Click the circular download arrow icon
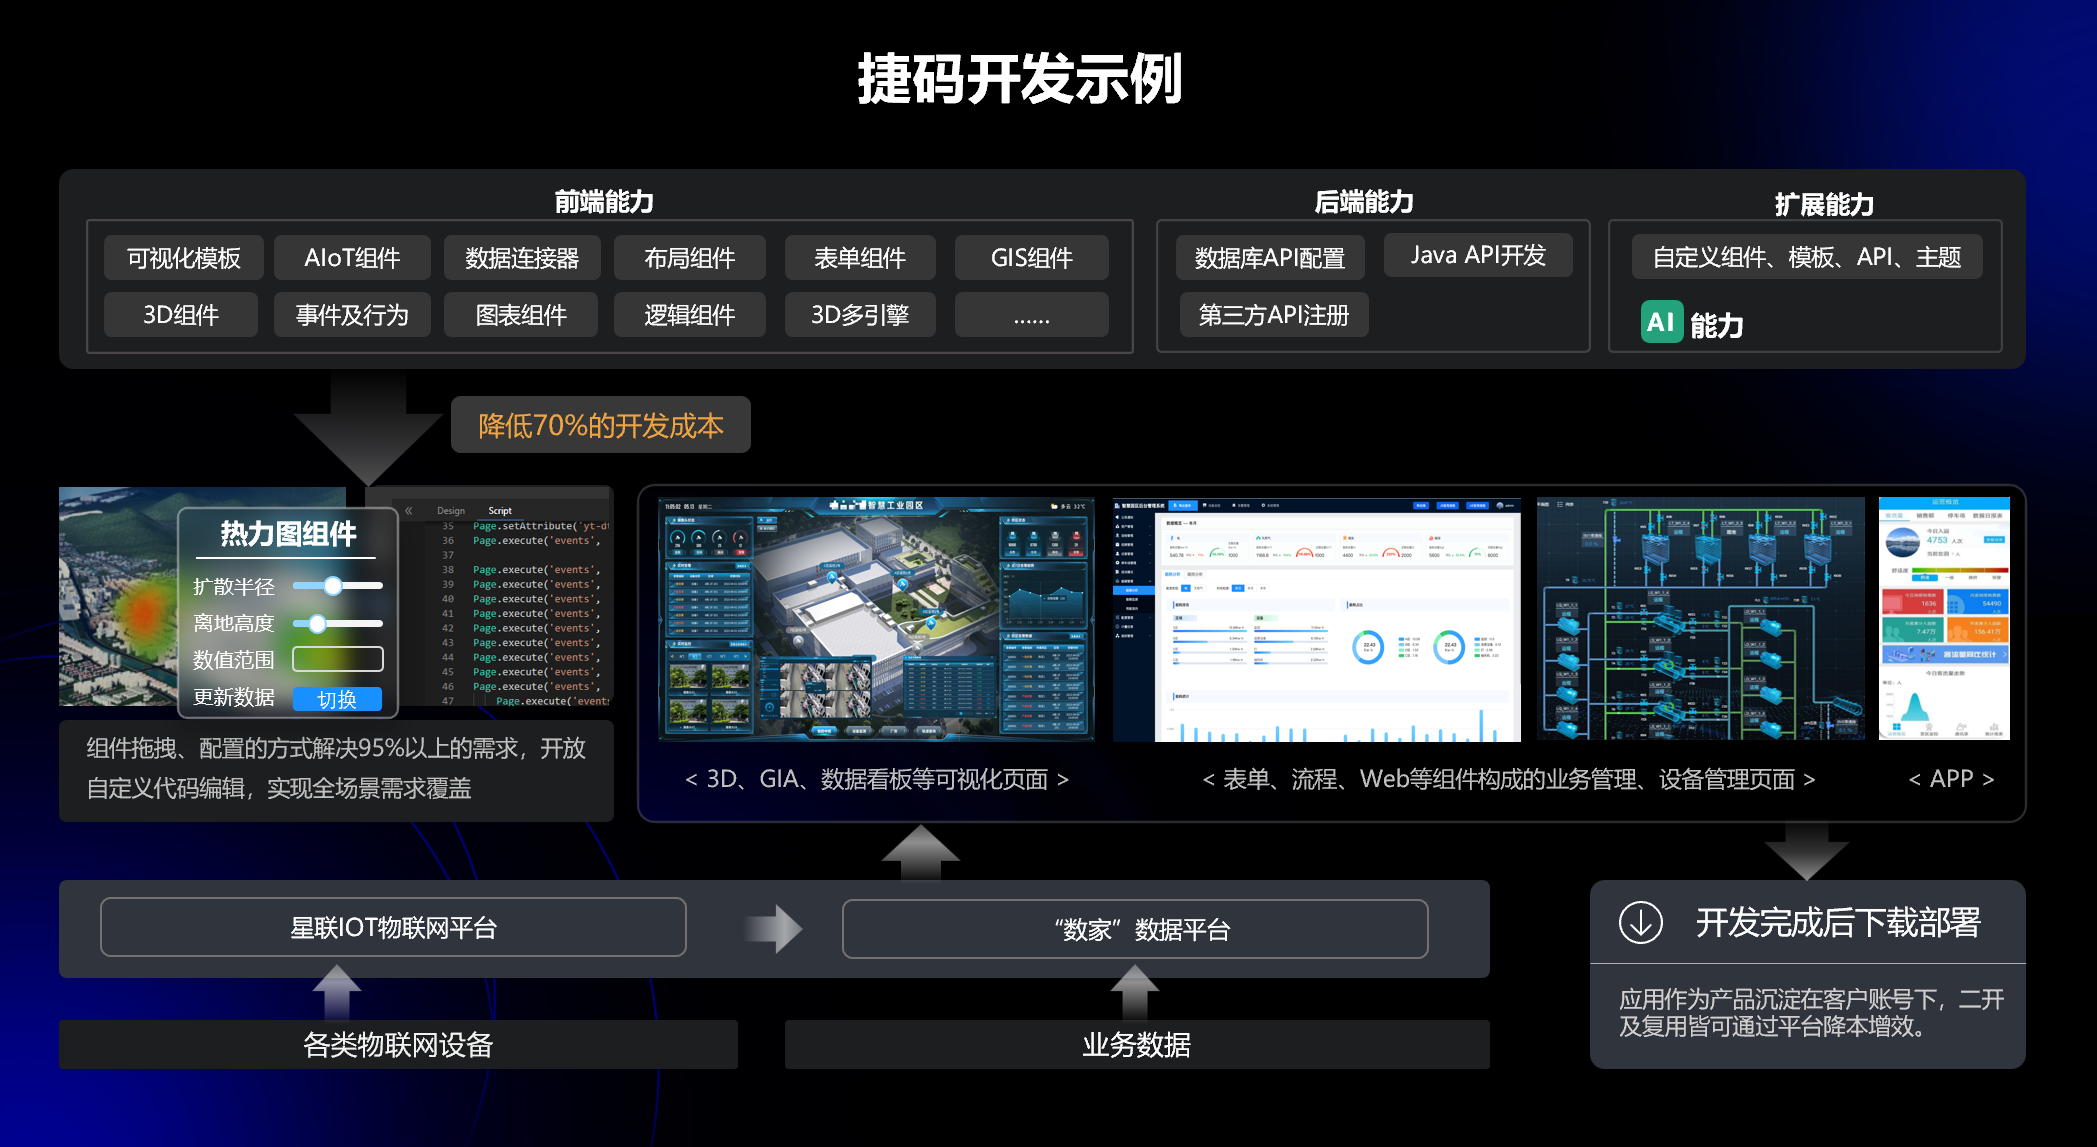 [x=1640, y=922]
